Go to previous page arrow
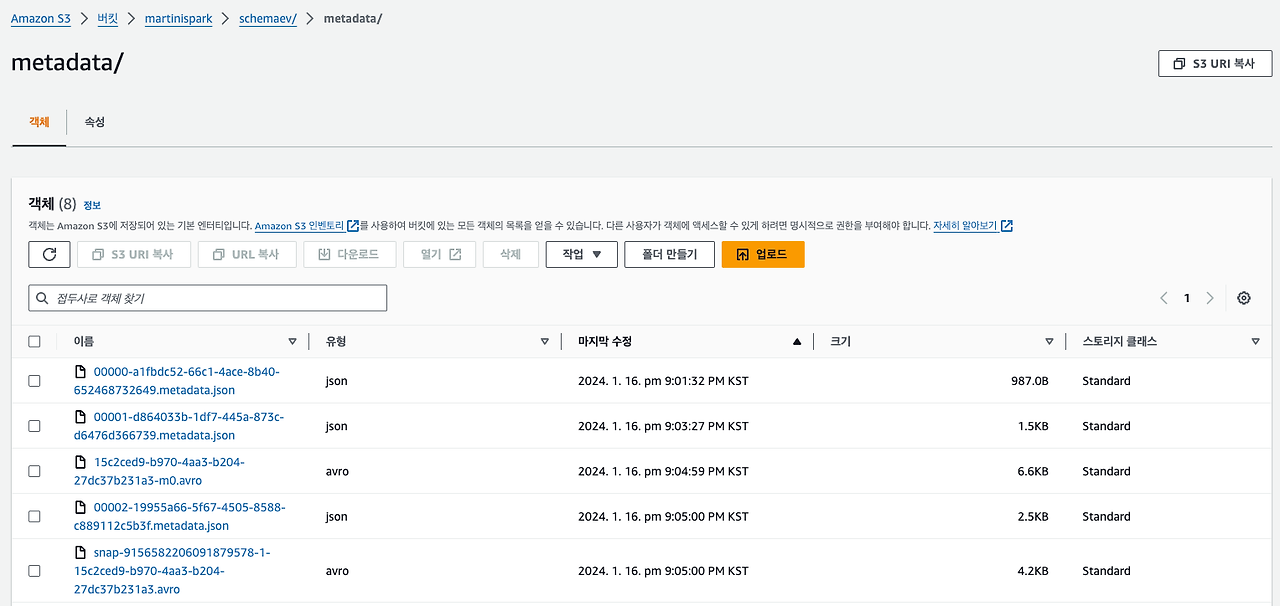The height and width of the screenshot is (606, 1280). (x=1164, y=298)
